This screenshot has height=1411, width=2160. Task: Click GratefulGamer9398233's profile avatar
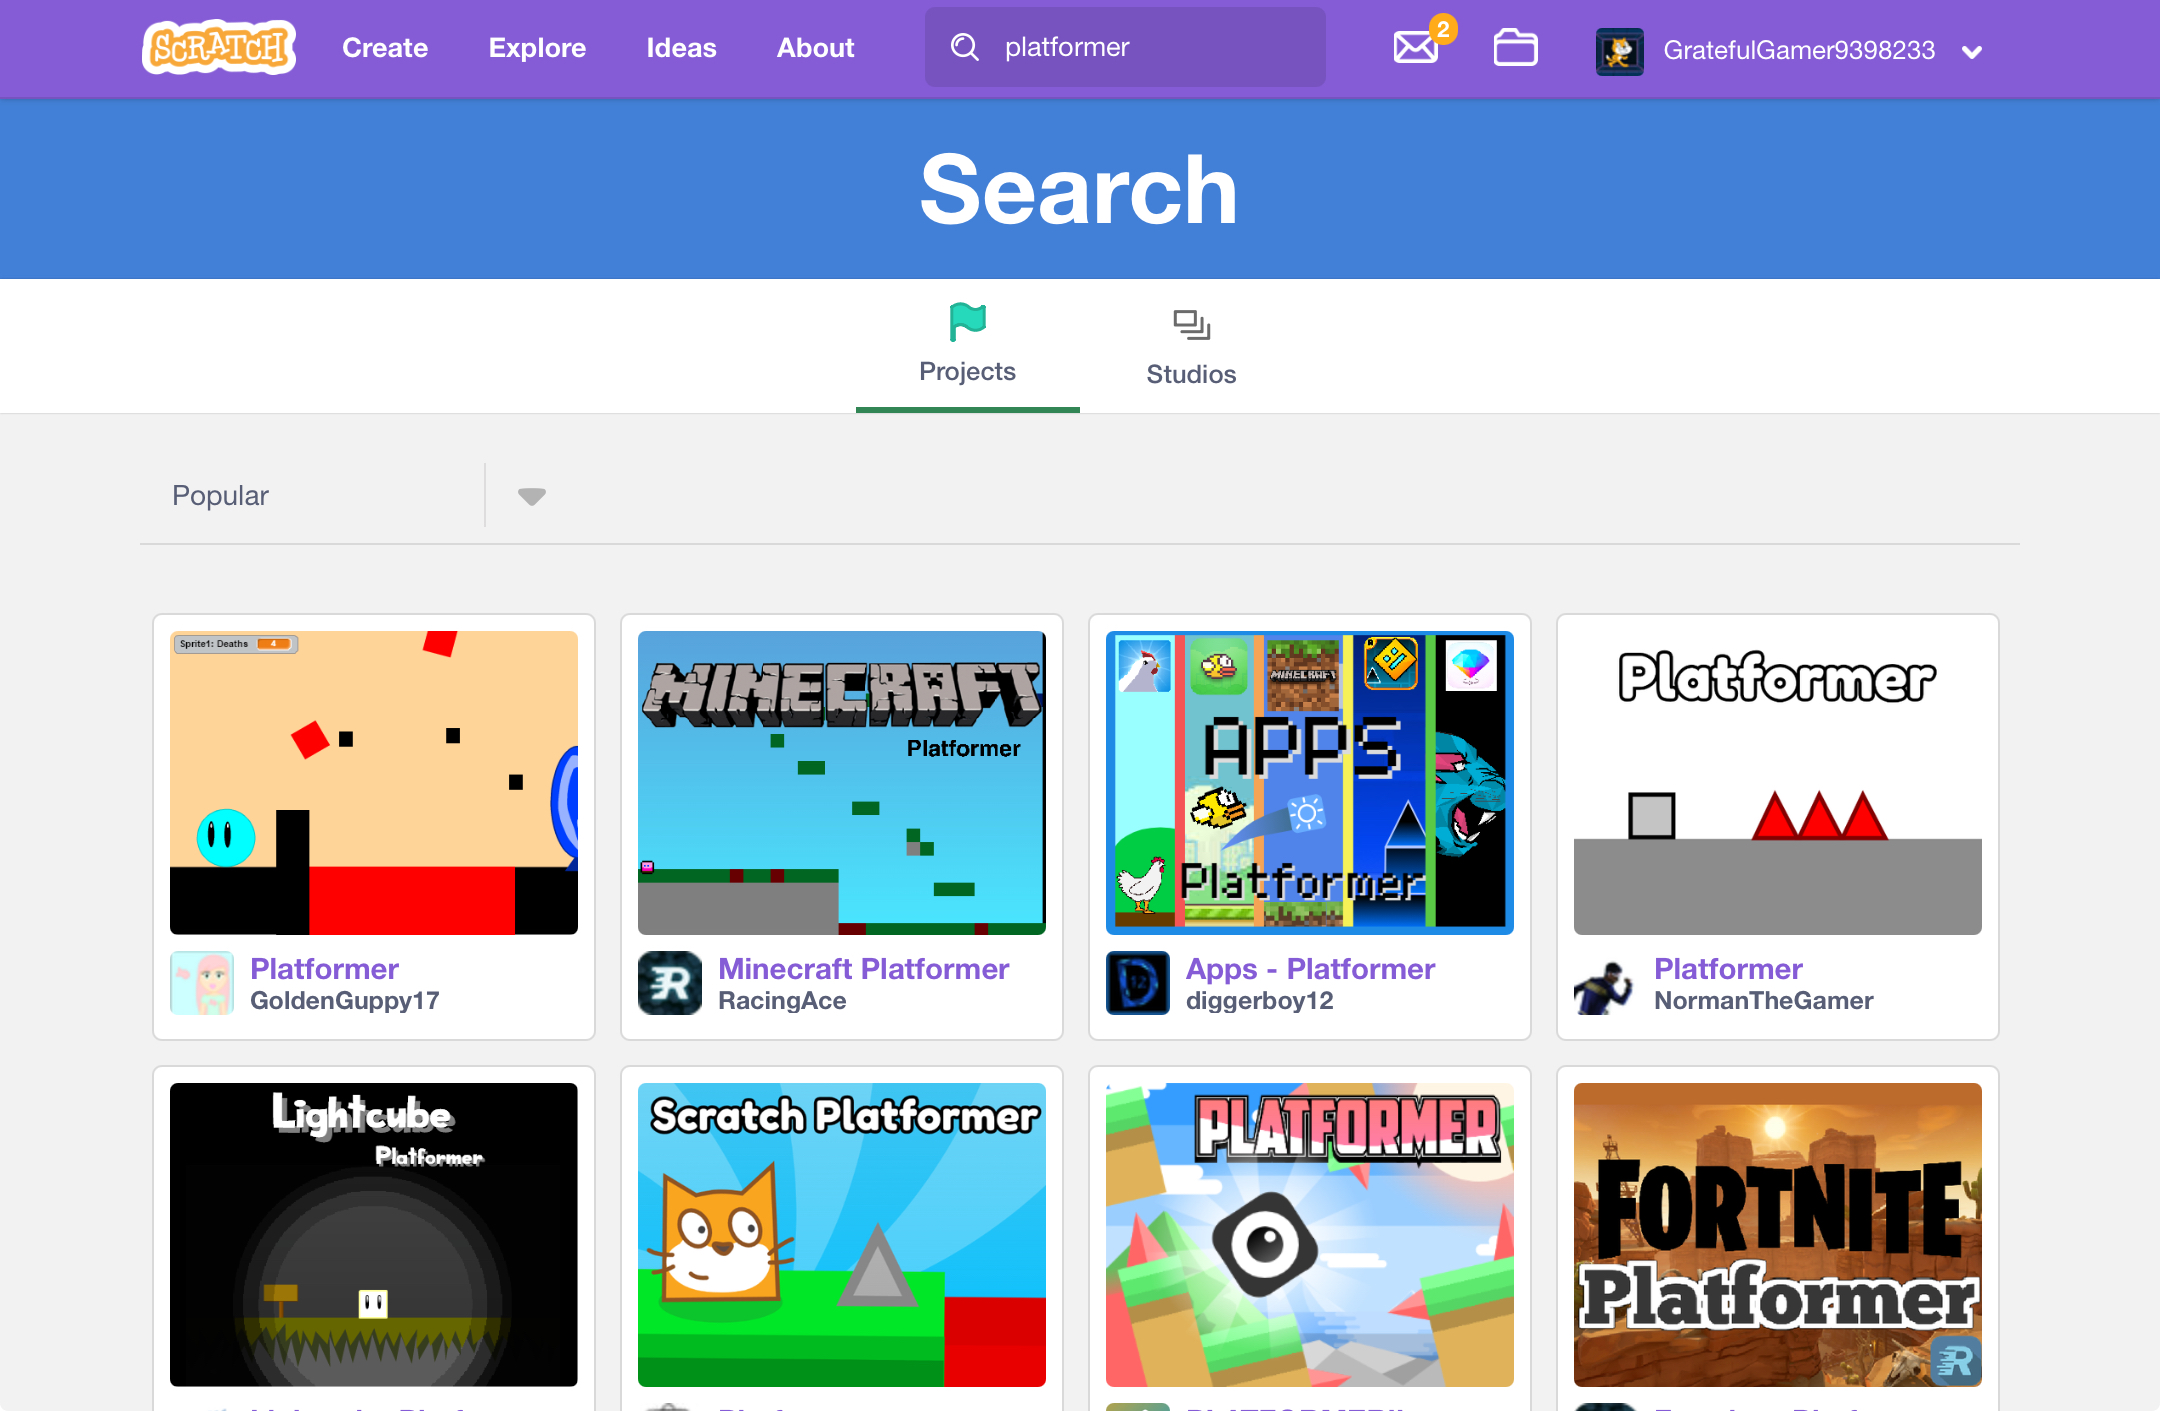[x=1619, y=50]
